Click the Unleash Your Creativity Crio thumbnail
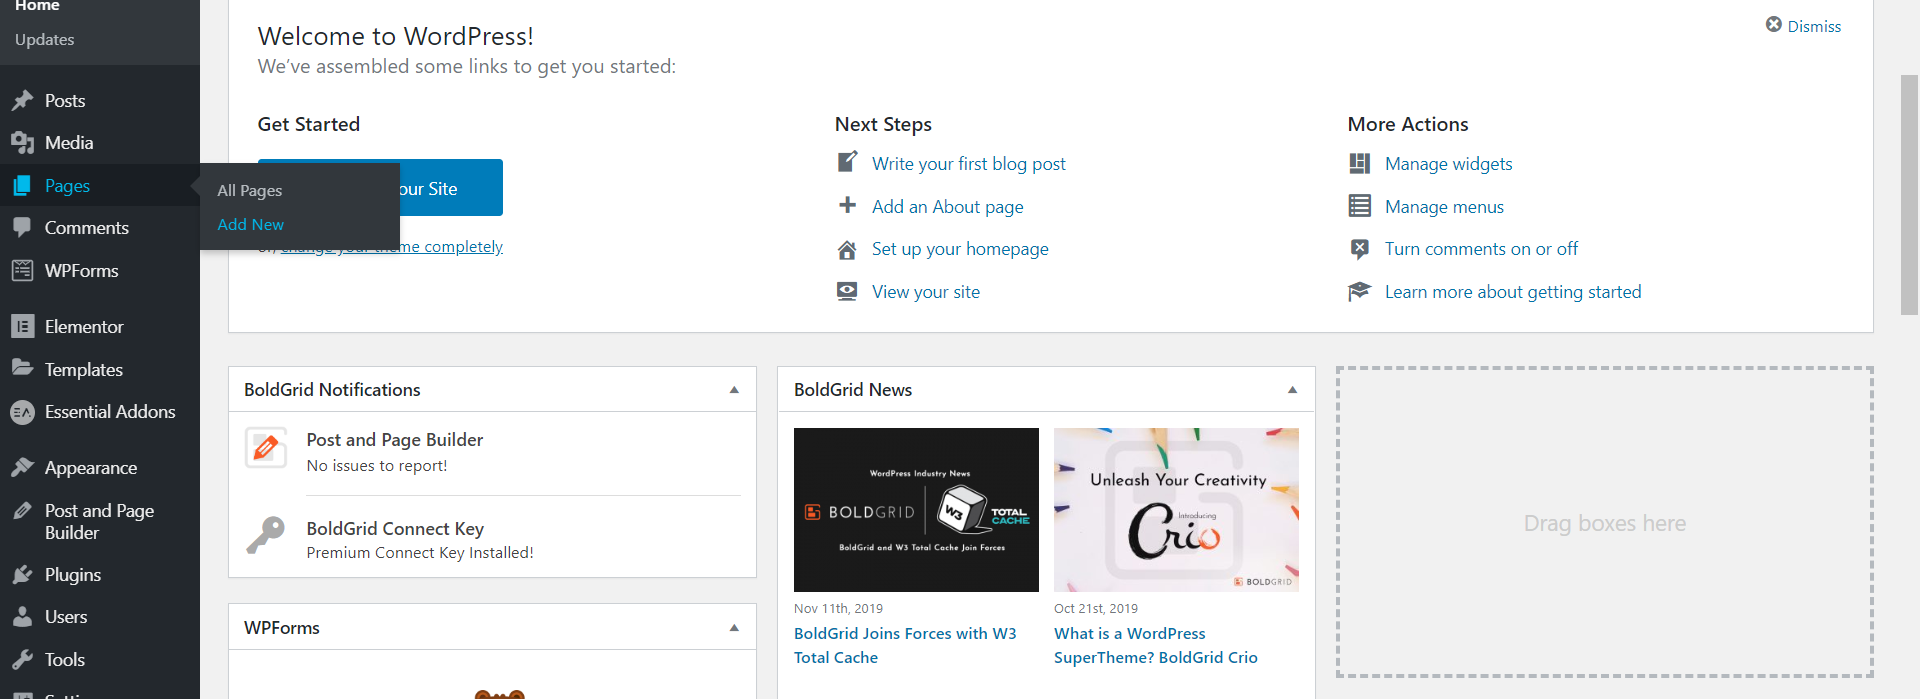The image size is (1920, 699). coord(1176,510)
